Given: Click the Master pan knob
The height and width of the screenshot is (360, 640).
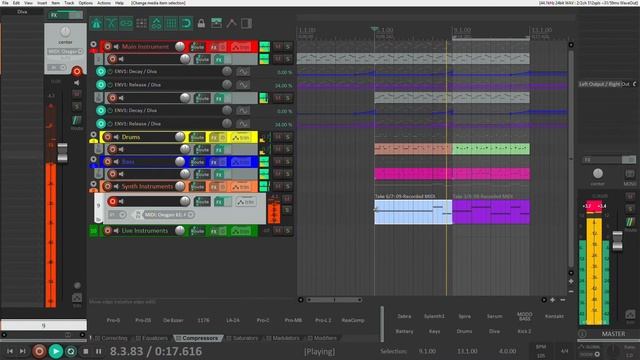Looking at the screenshot, I should pos(598,174).
